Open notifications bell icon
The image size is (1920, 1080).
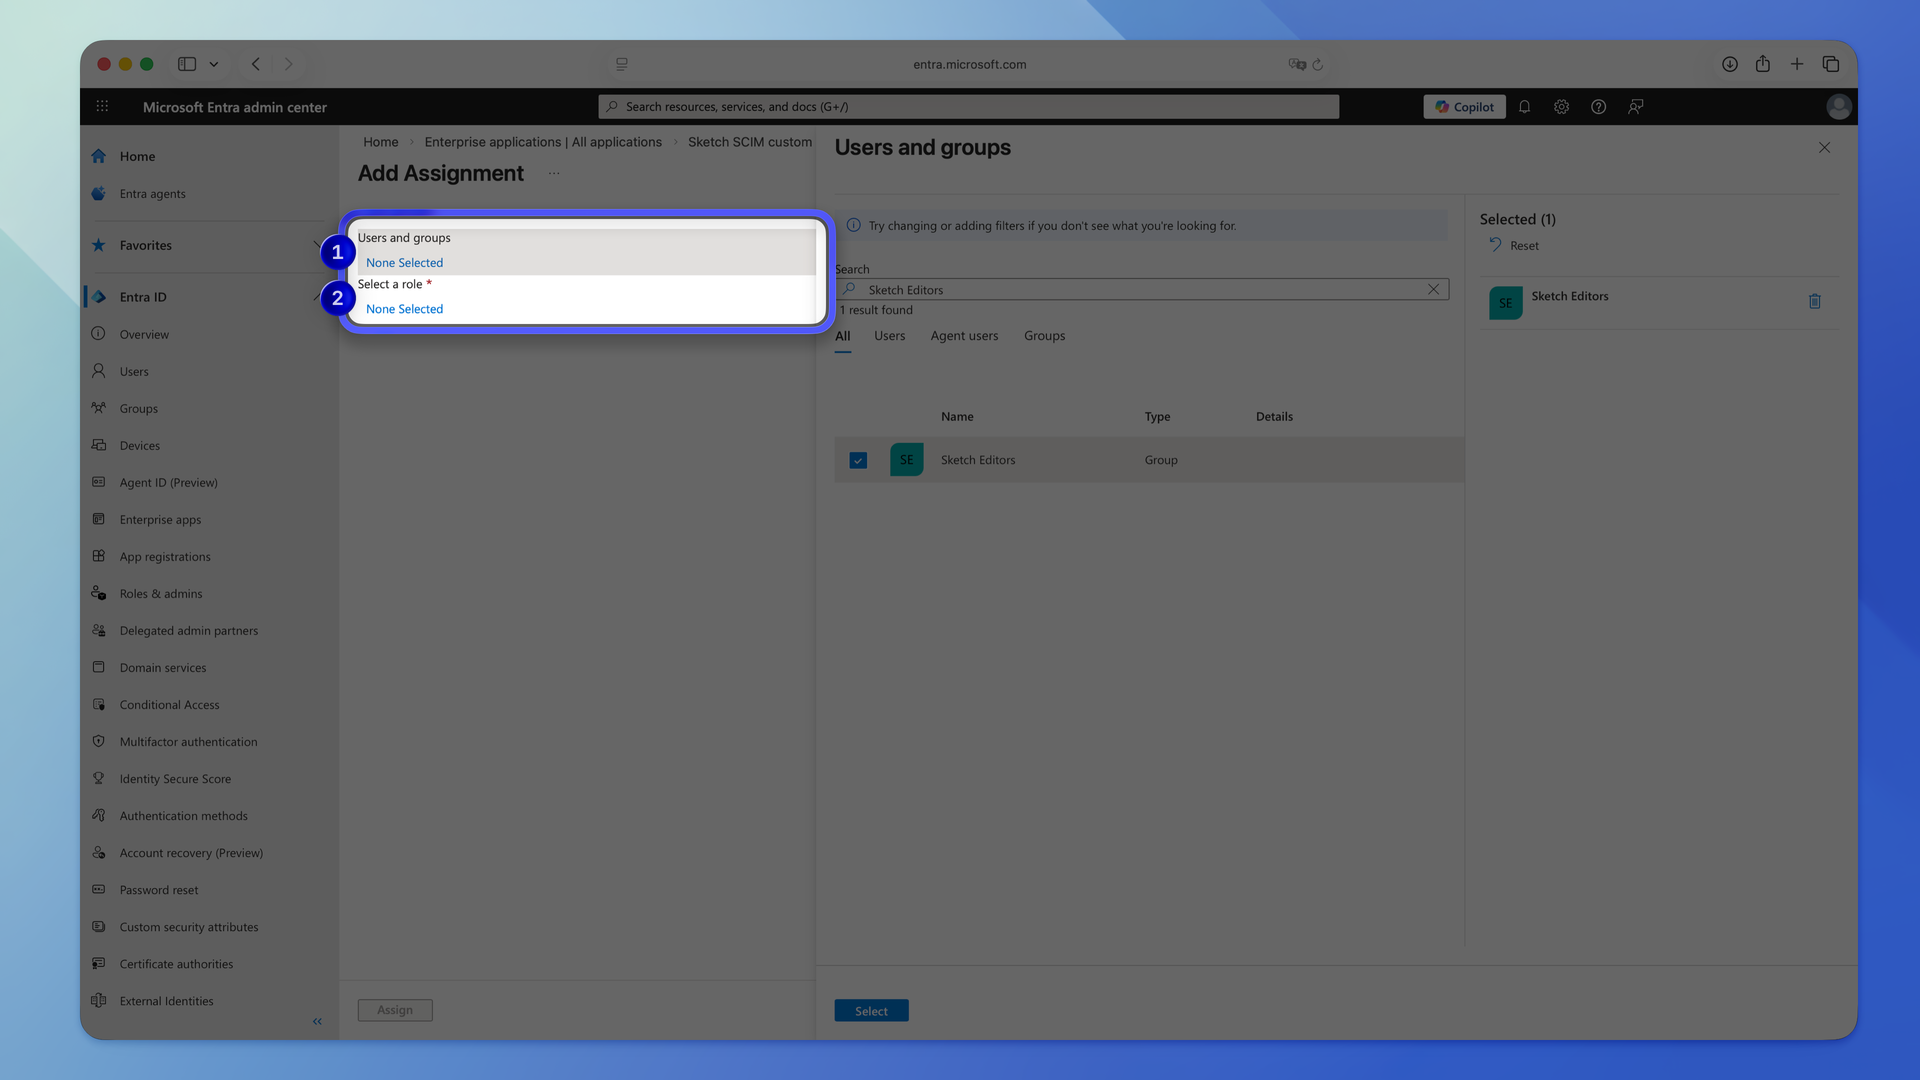coord(1524,106)
